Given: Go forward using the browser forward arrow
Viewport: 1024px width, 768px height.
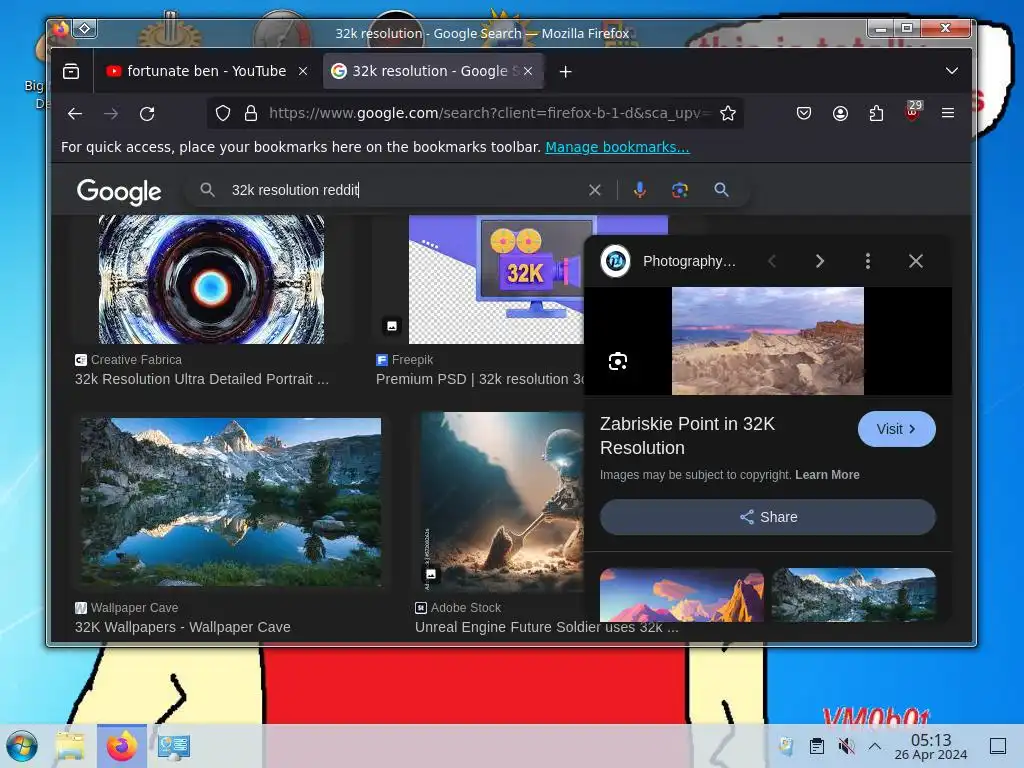Looking at the screenshot, I should pyautogui.click(x=111, y=114).
